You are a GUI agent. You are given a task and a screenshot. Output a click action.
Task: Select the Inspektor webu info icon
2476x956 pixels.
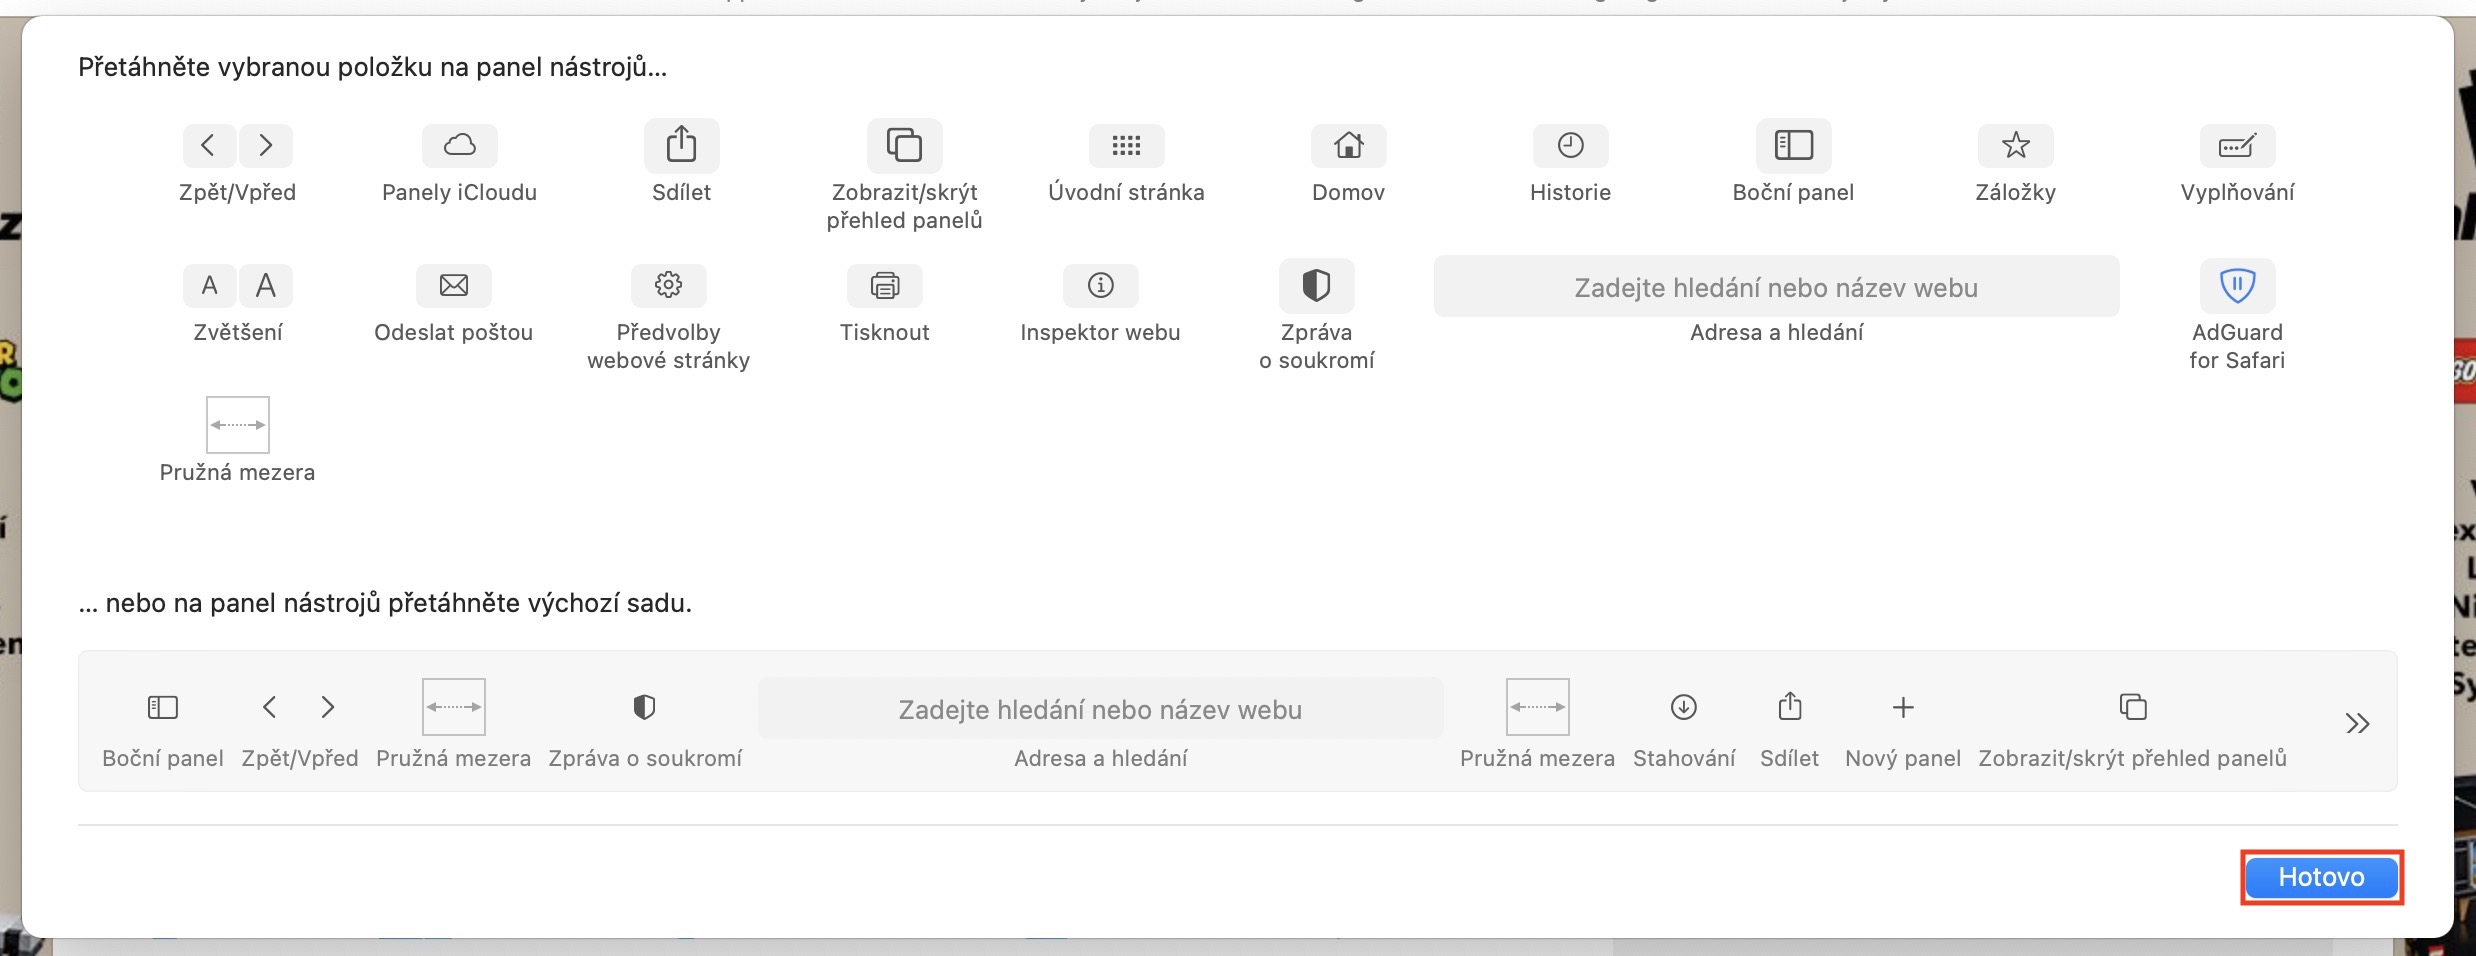pyautogui.click(x=1100, y=286)
